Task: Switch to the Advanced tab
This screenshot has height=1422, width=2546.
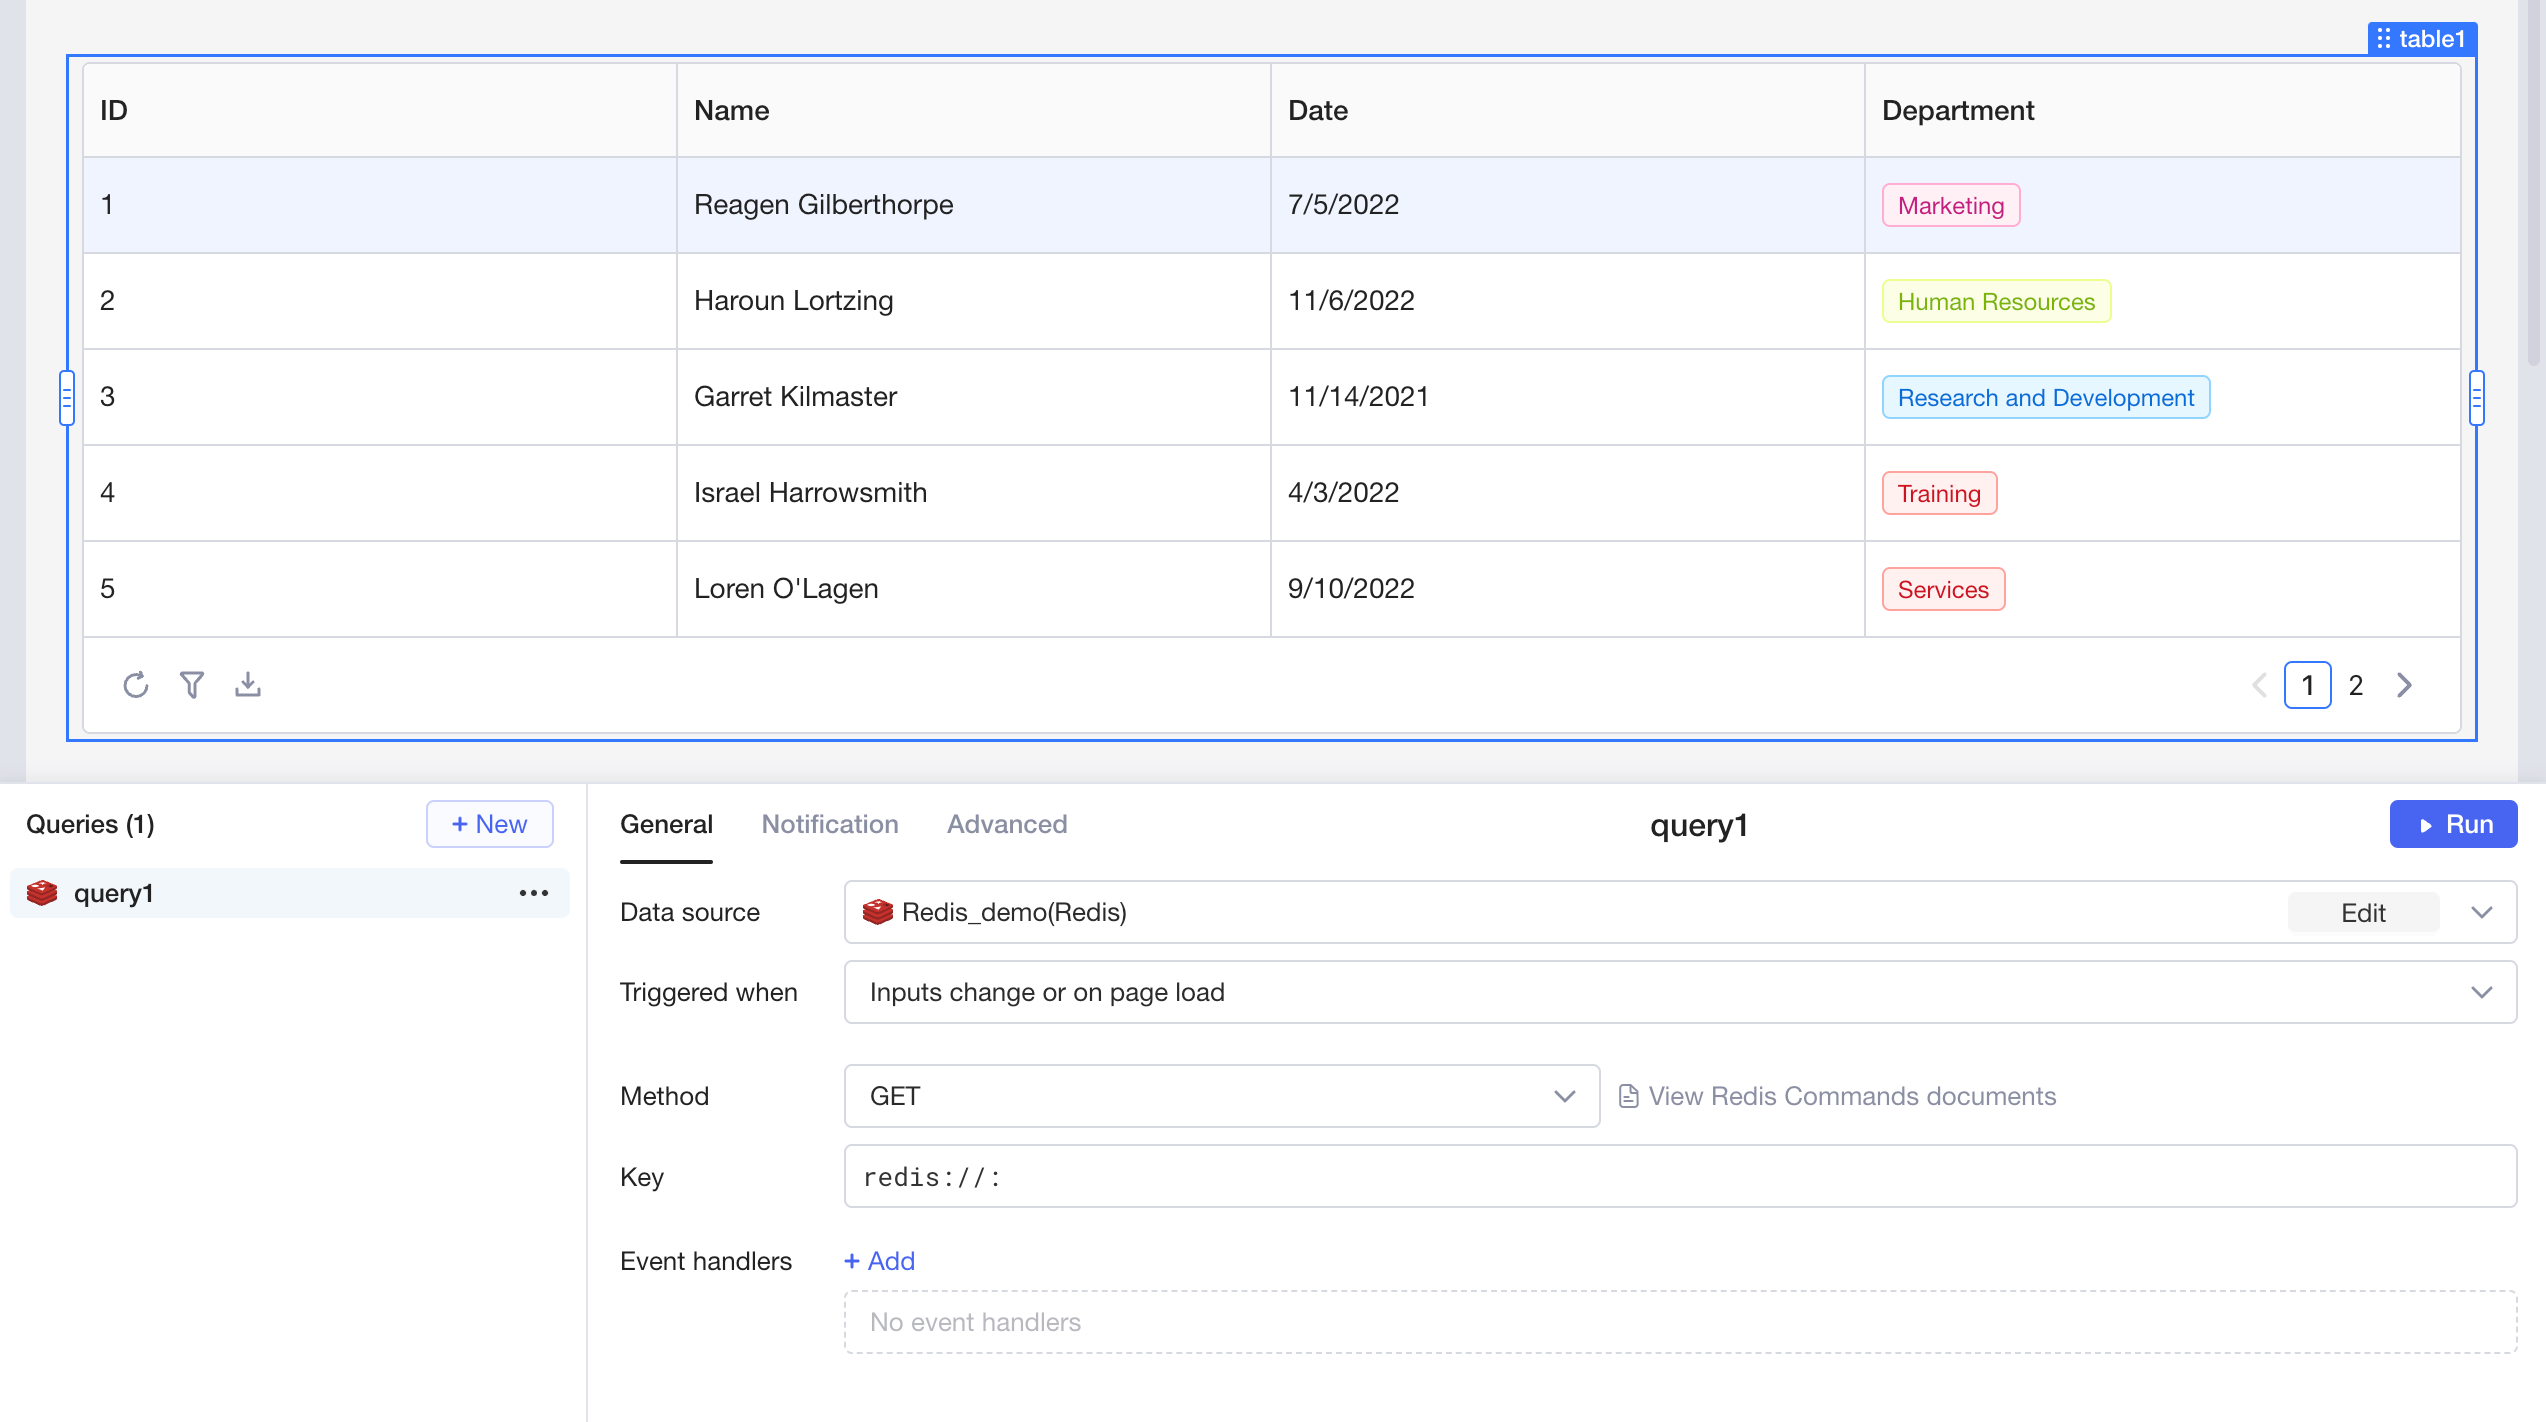Action: coord(1006,824)
